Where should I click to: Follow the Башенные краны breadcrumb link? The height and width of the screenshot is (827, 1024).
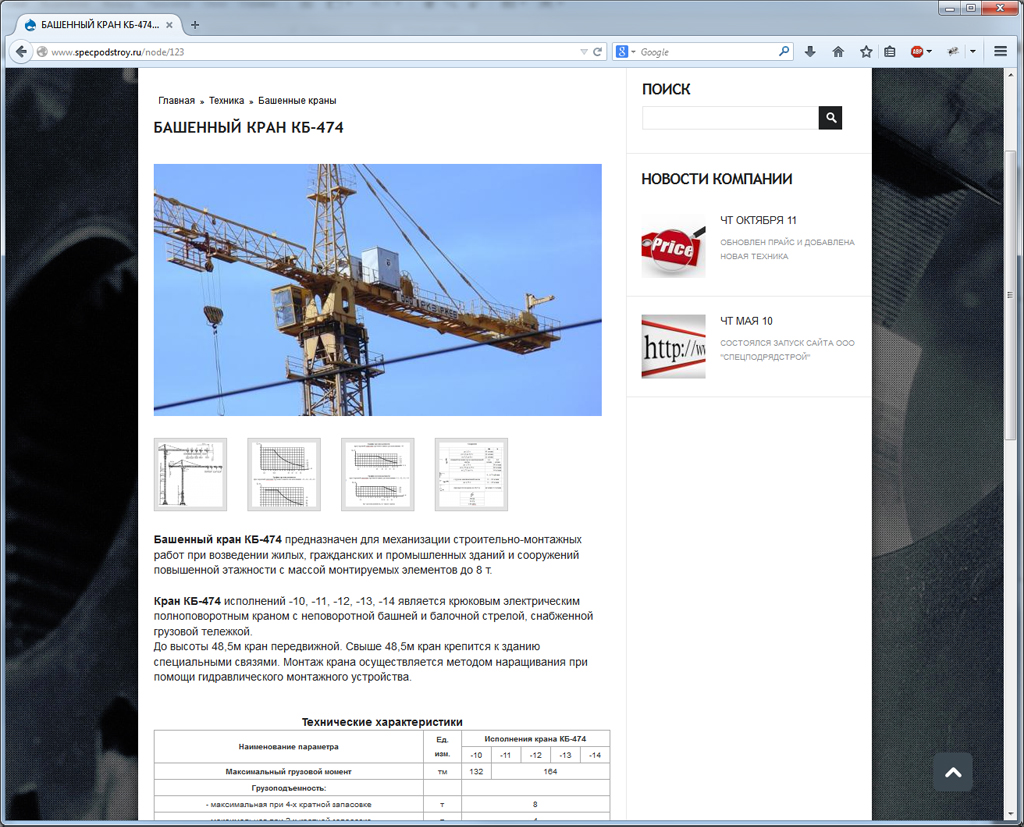coord(297,101)
